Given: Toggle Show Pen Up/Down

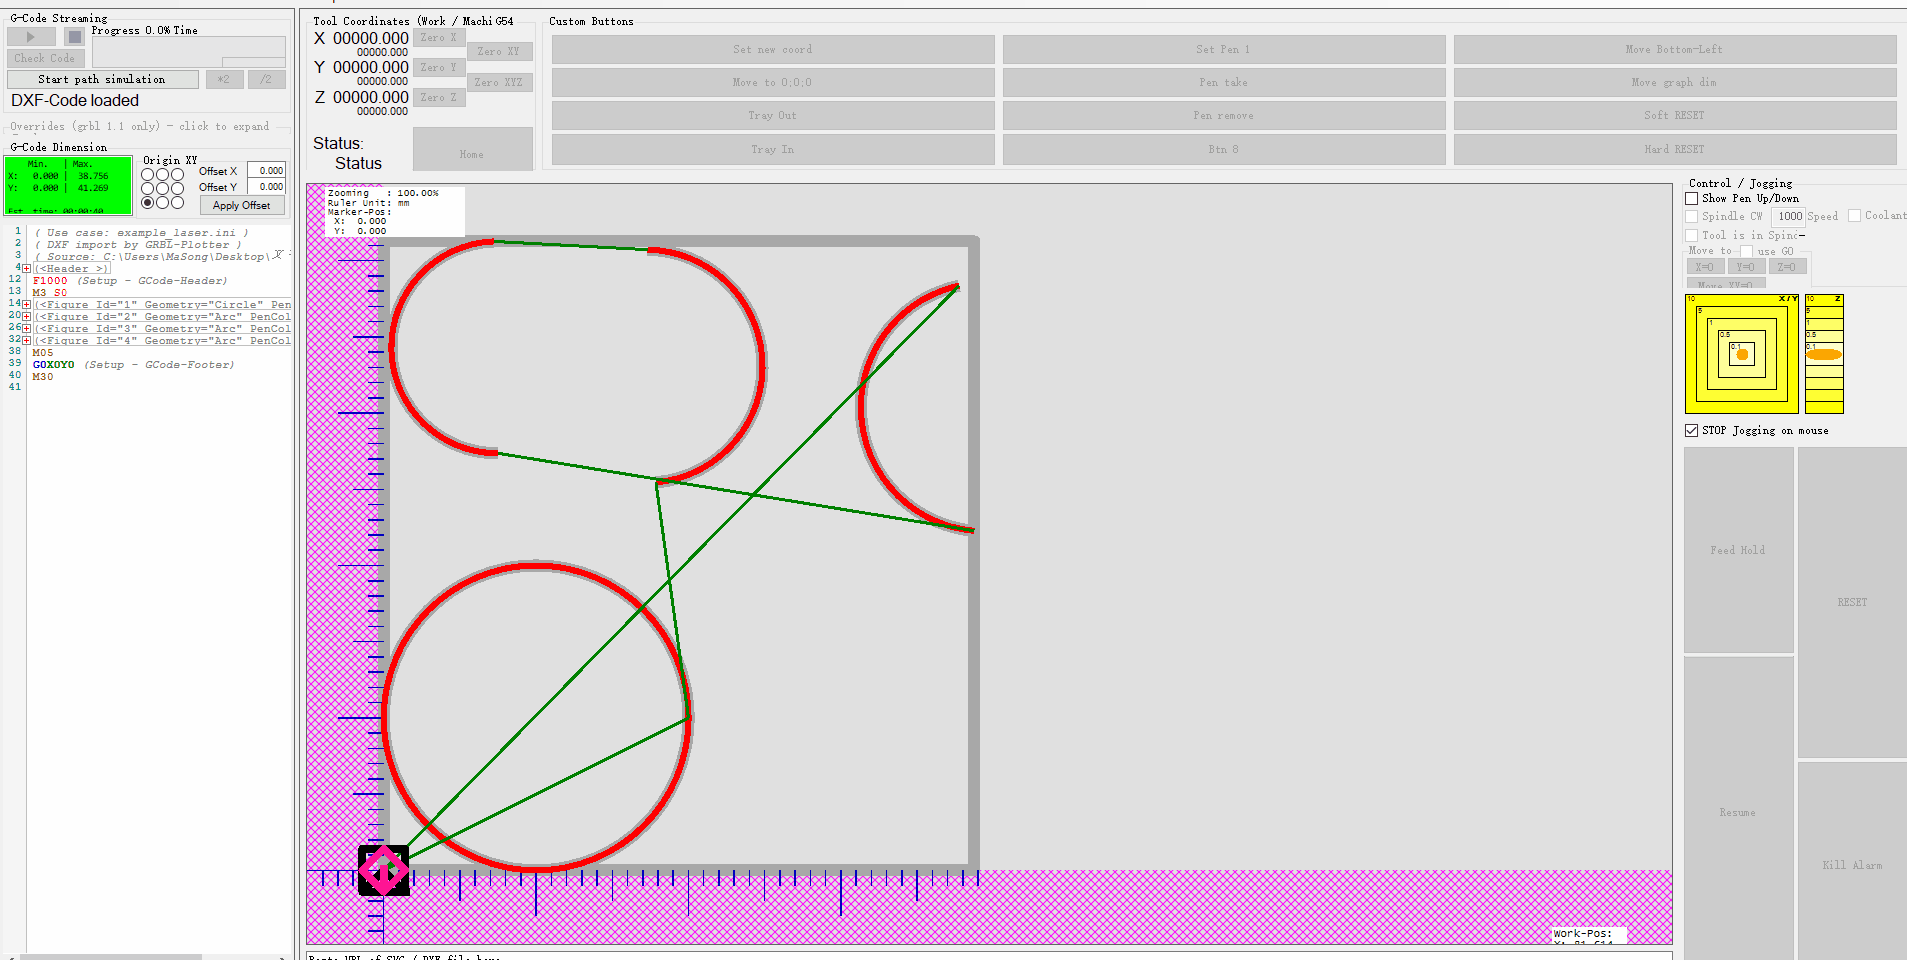Looking at the screenshot, I should click(x=1691, y=198).
